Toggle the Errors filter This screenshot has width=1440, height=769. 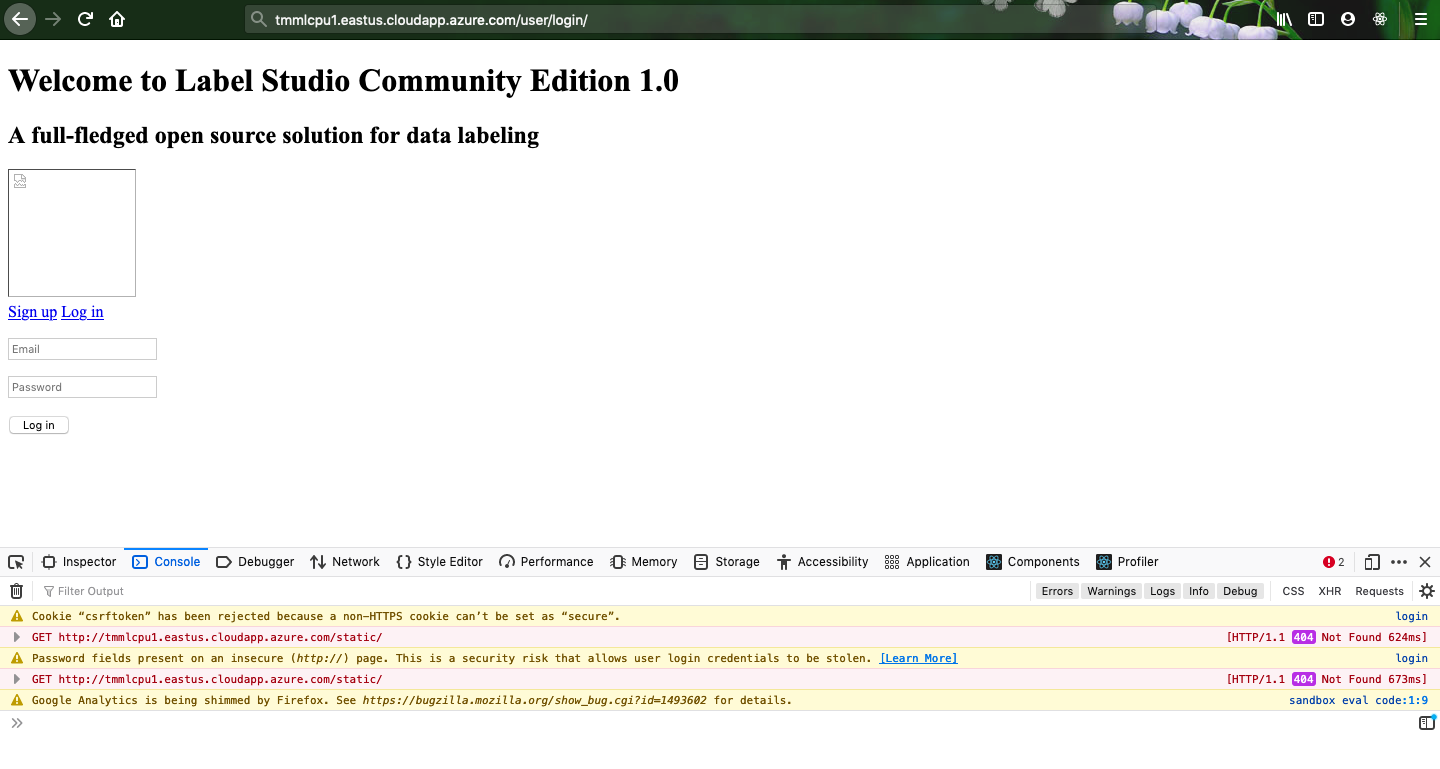[1057, 591]
